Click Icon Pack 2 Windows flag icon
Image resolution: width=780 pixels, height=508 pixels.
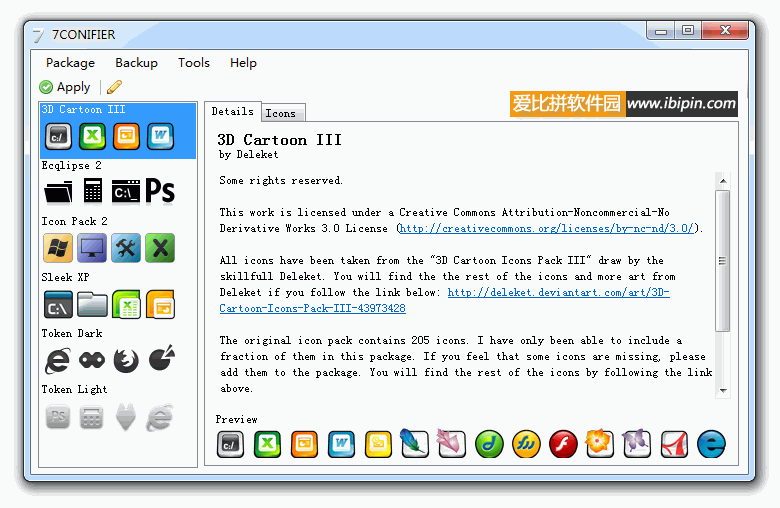click(x=58, y=248)
